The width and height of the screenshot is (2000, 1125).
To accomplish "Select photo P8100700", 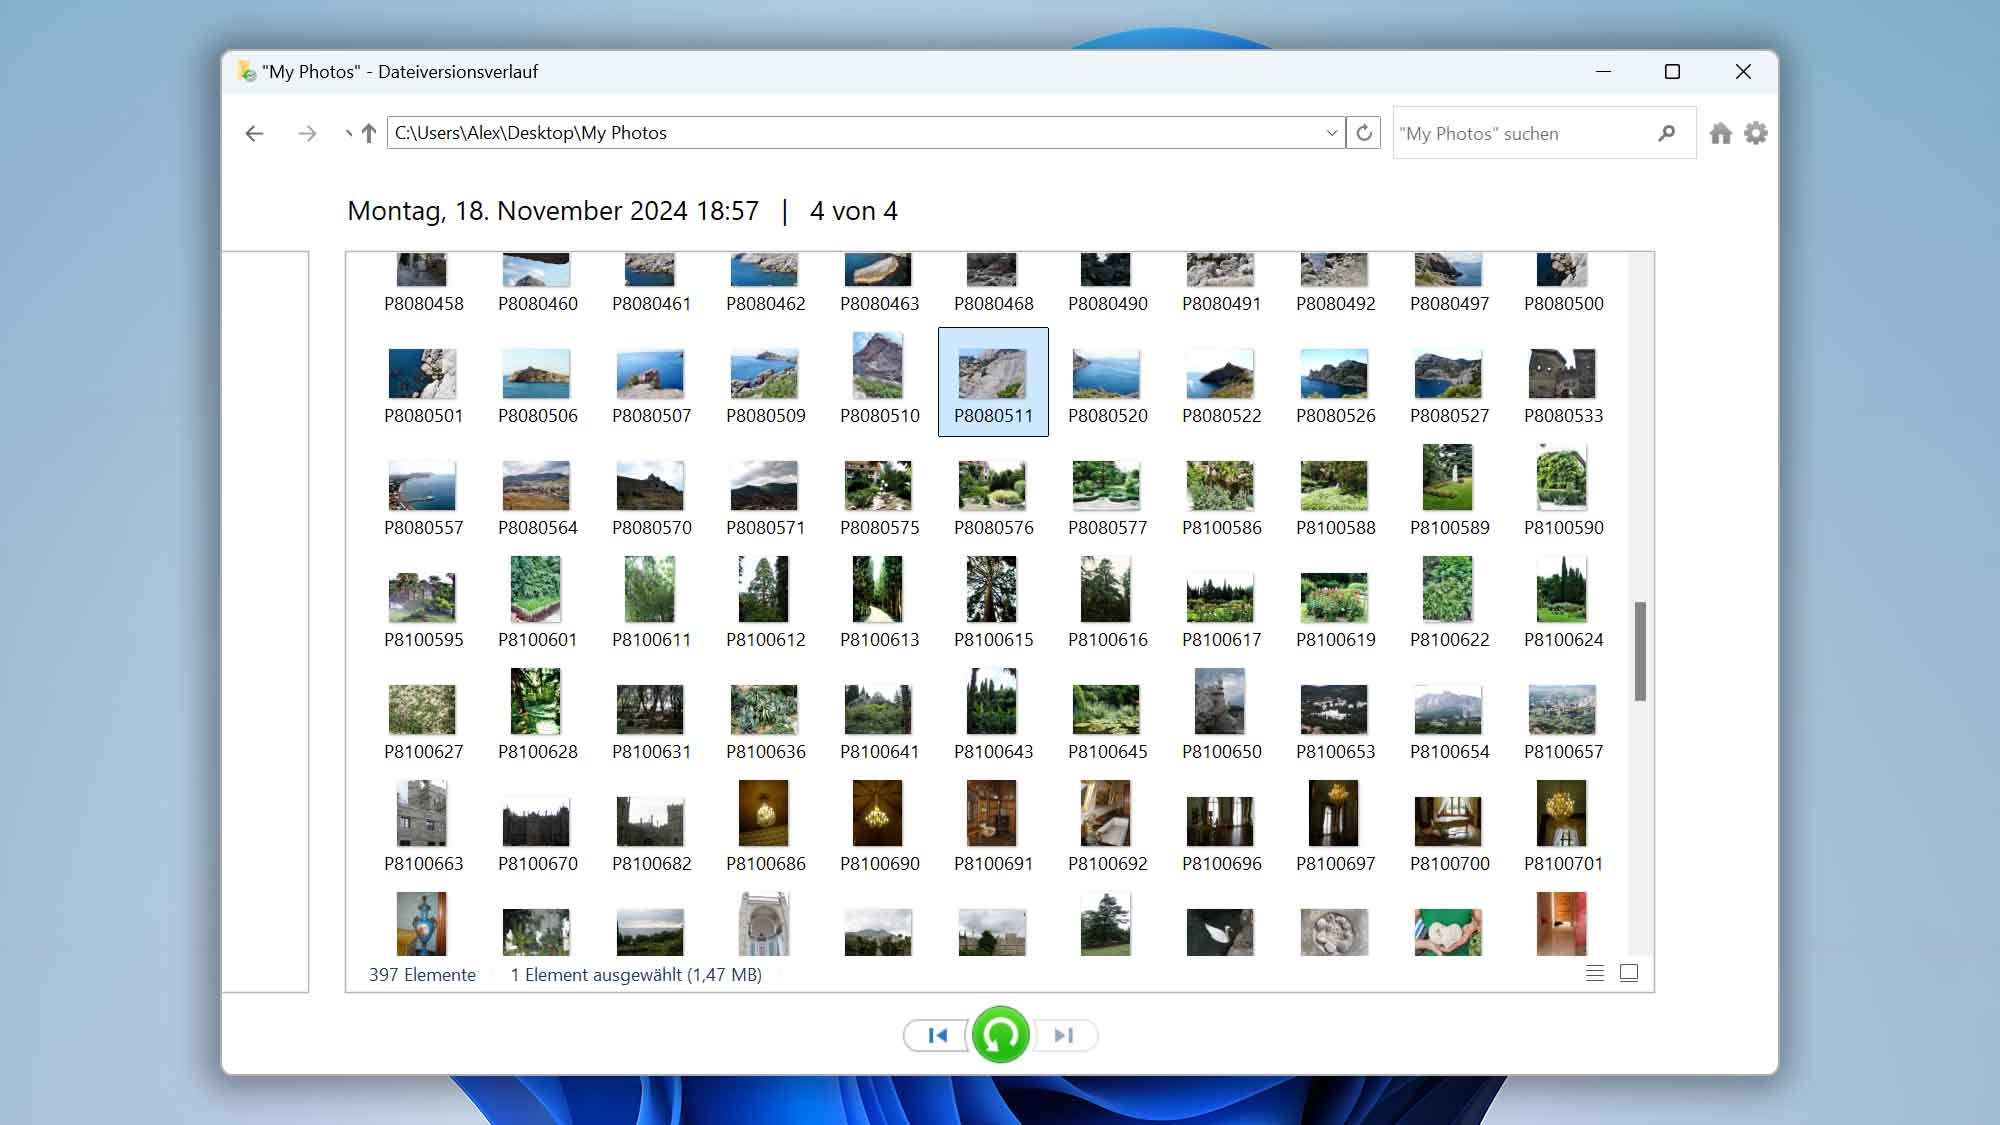I will (1450, 830).
